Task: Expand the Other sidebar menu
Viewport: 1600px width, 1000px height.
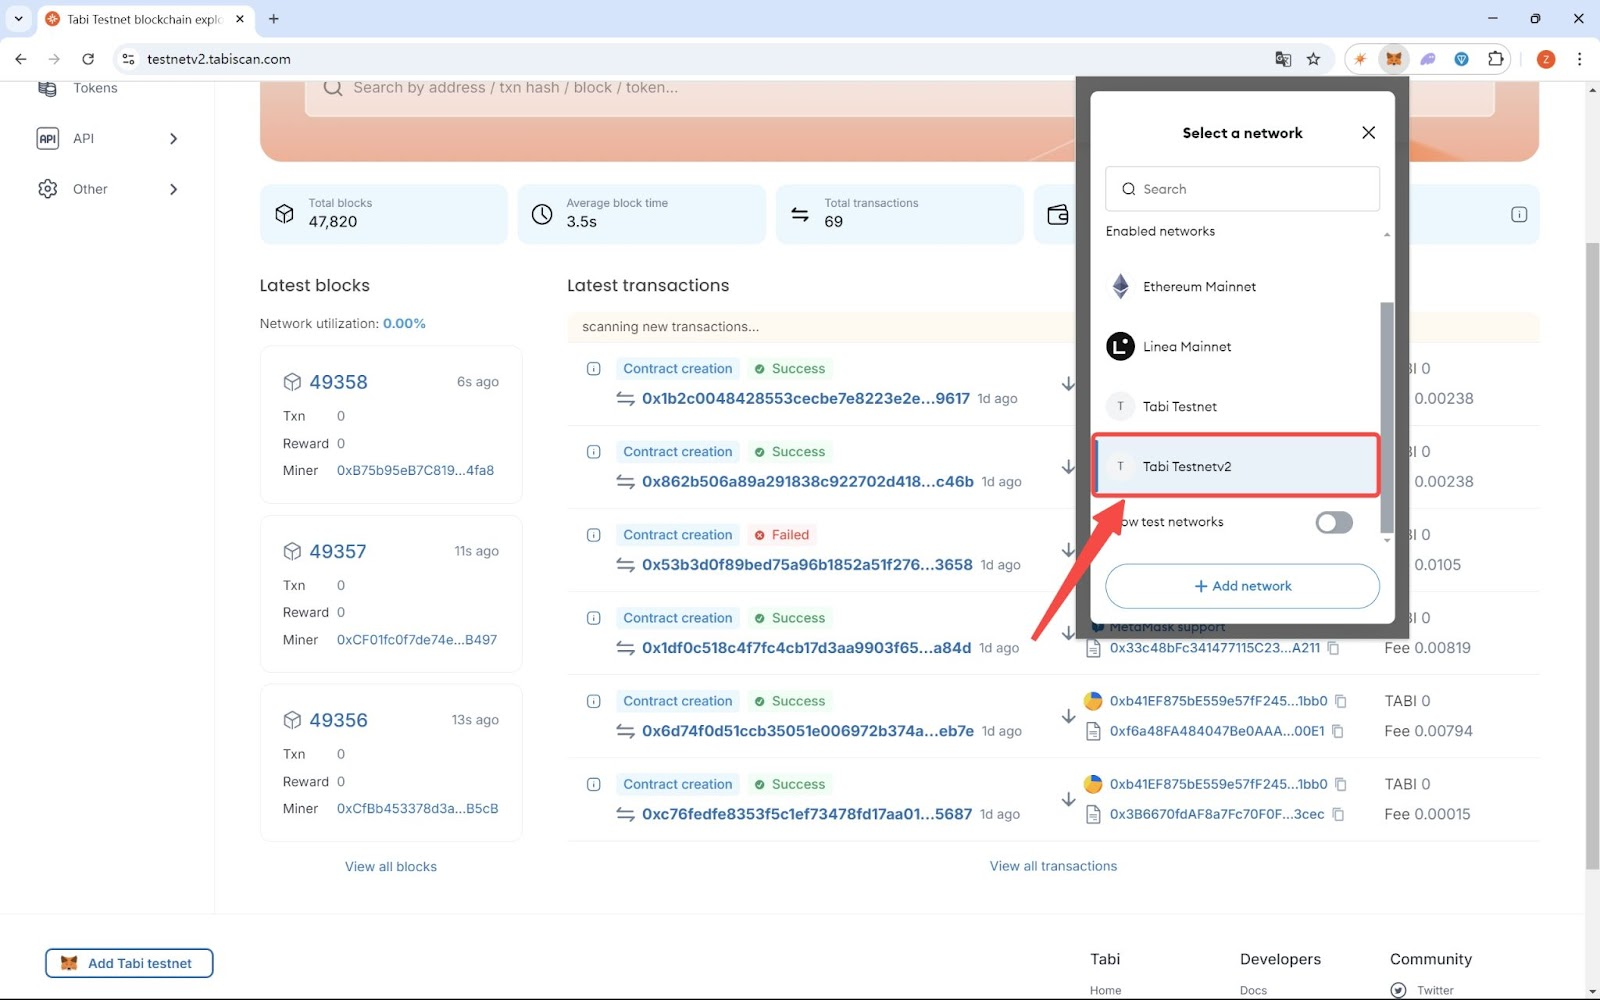Action: 173,189
